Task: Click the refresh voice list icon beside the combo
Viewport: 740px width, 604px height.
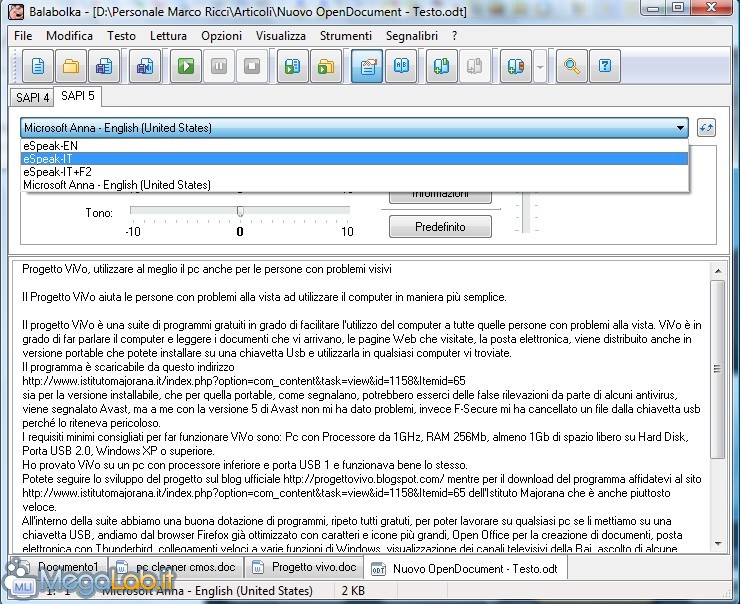Action: pyautogui.click(x=706, y=127)
